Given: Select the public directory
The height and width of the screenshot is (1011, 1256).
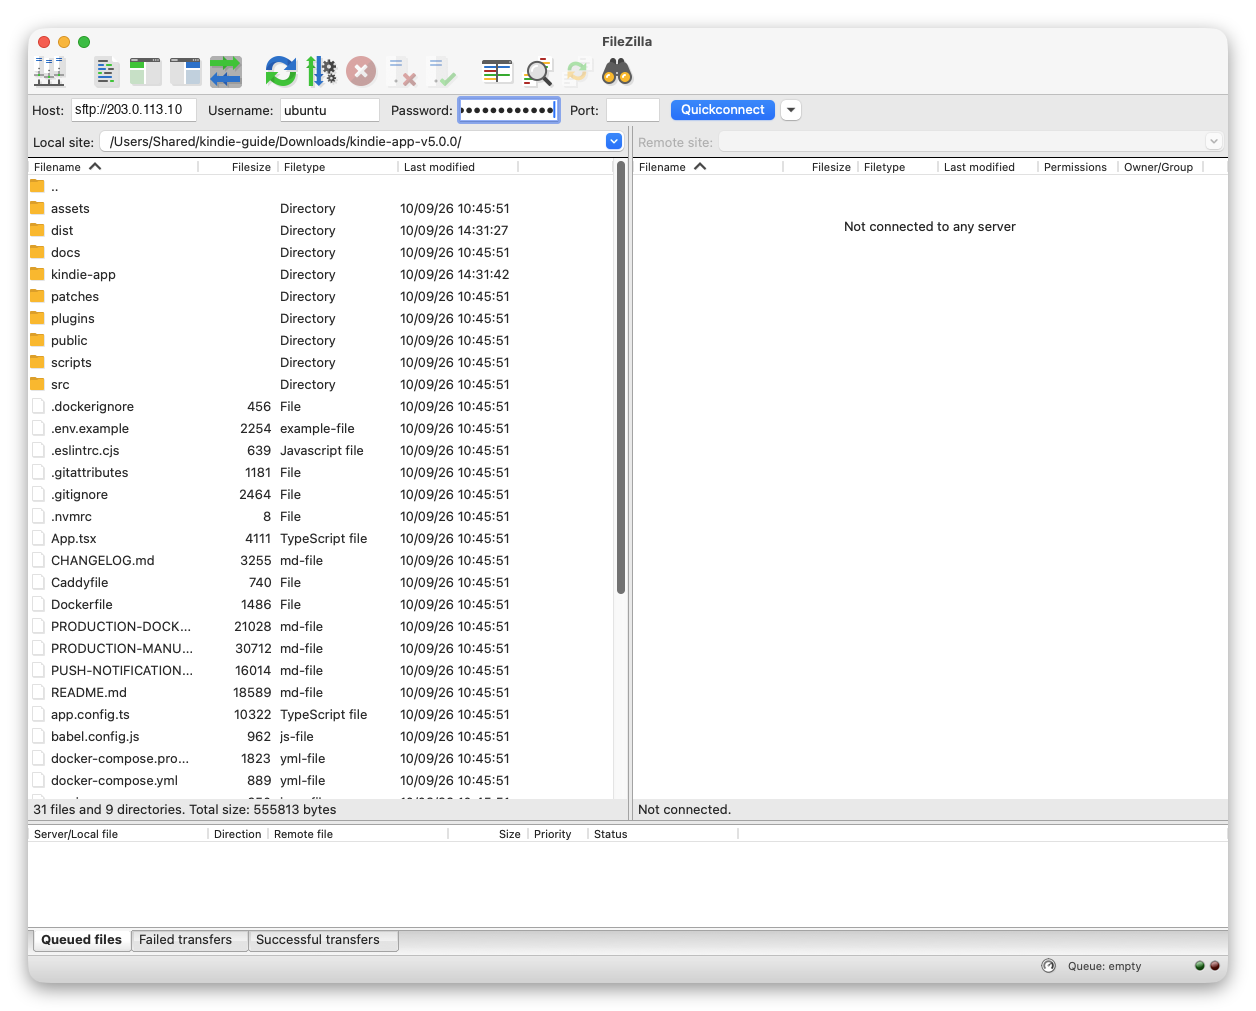Looking at the screenshot, I should (x=320, y=340).
